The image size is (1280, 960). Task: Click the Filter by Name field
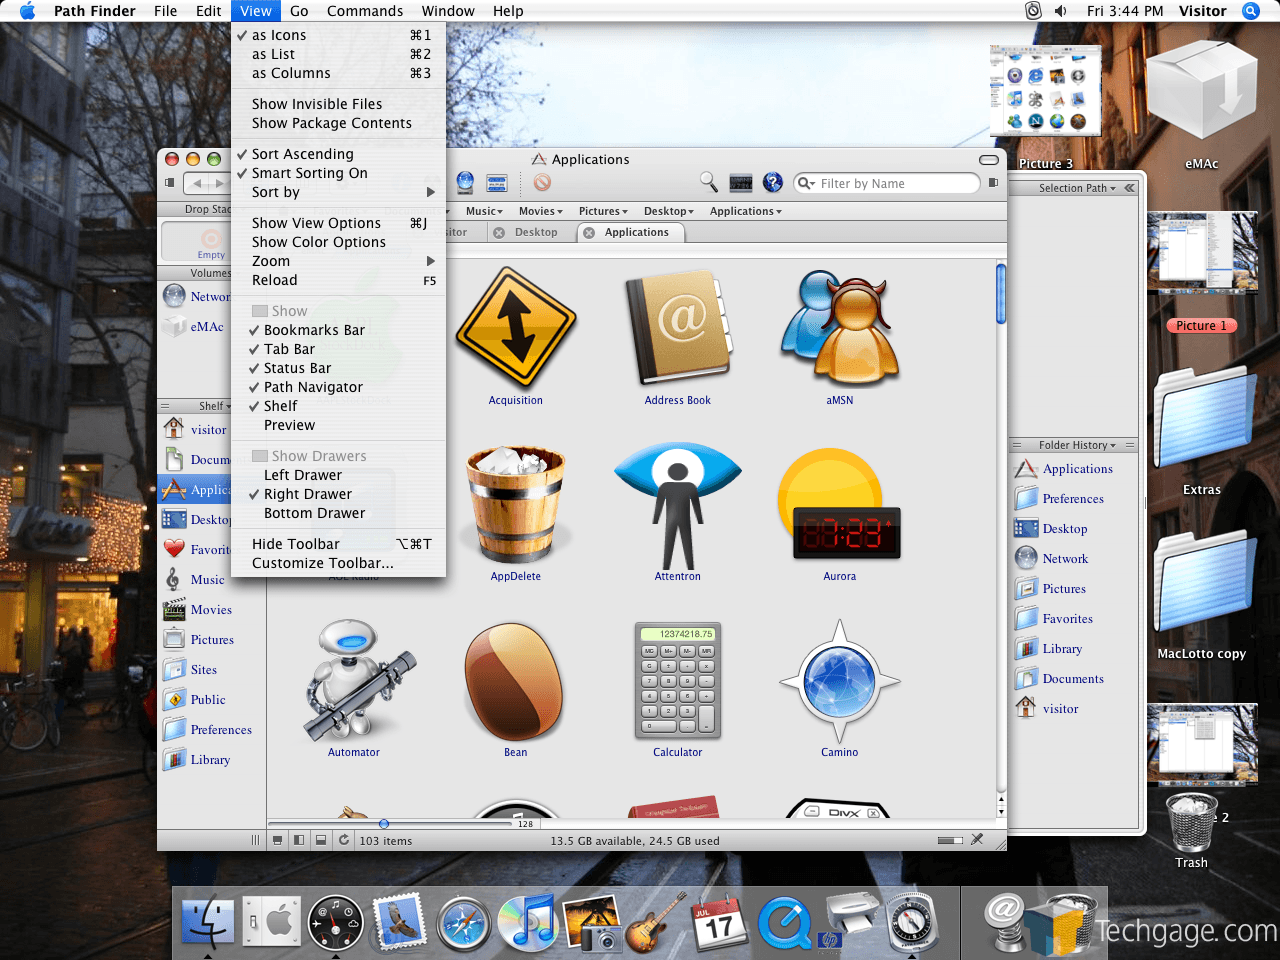point(886,183)
